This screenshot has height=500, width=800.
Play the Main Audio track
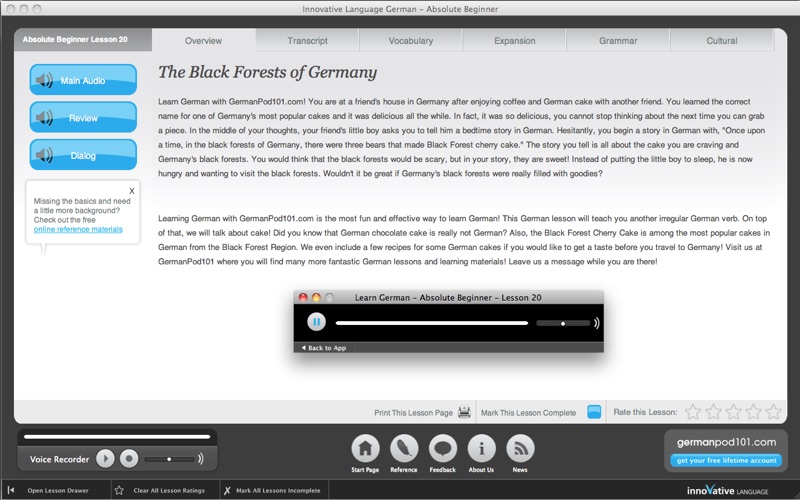pos(83,80)
